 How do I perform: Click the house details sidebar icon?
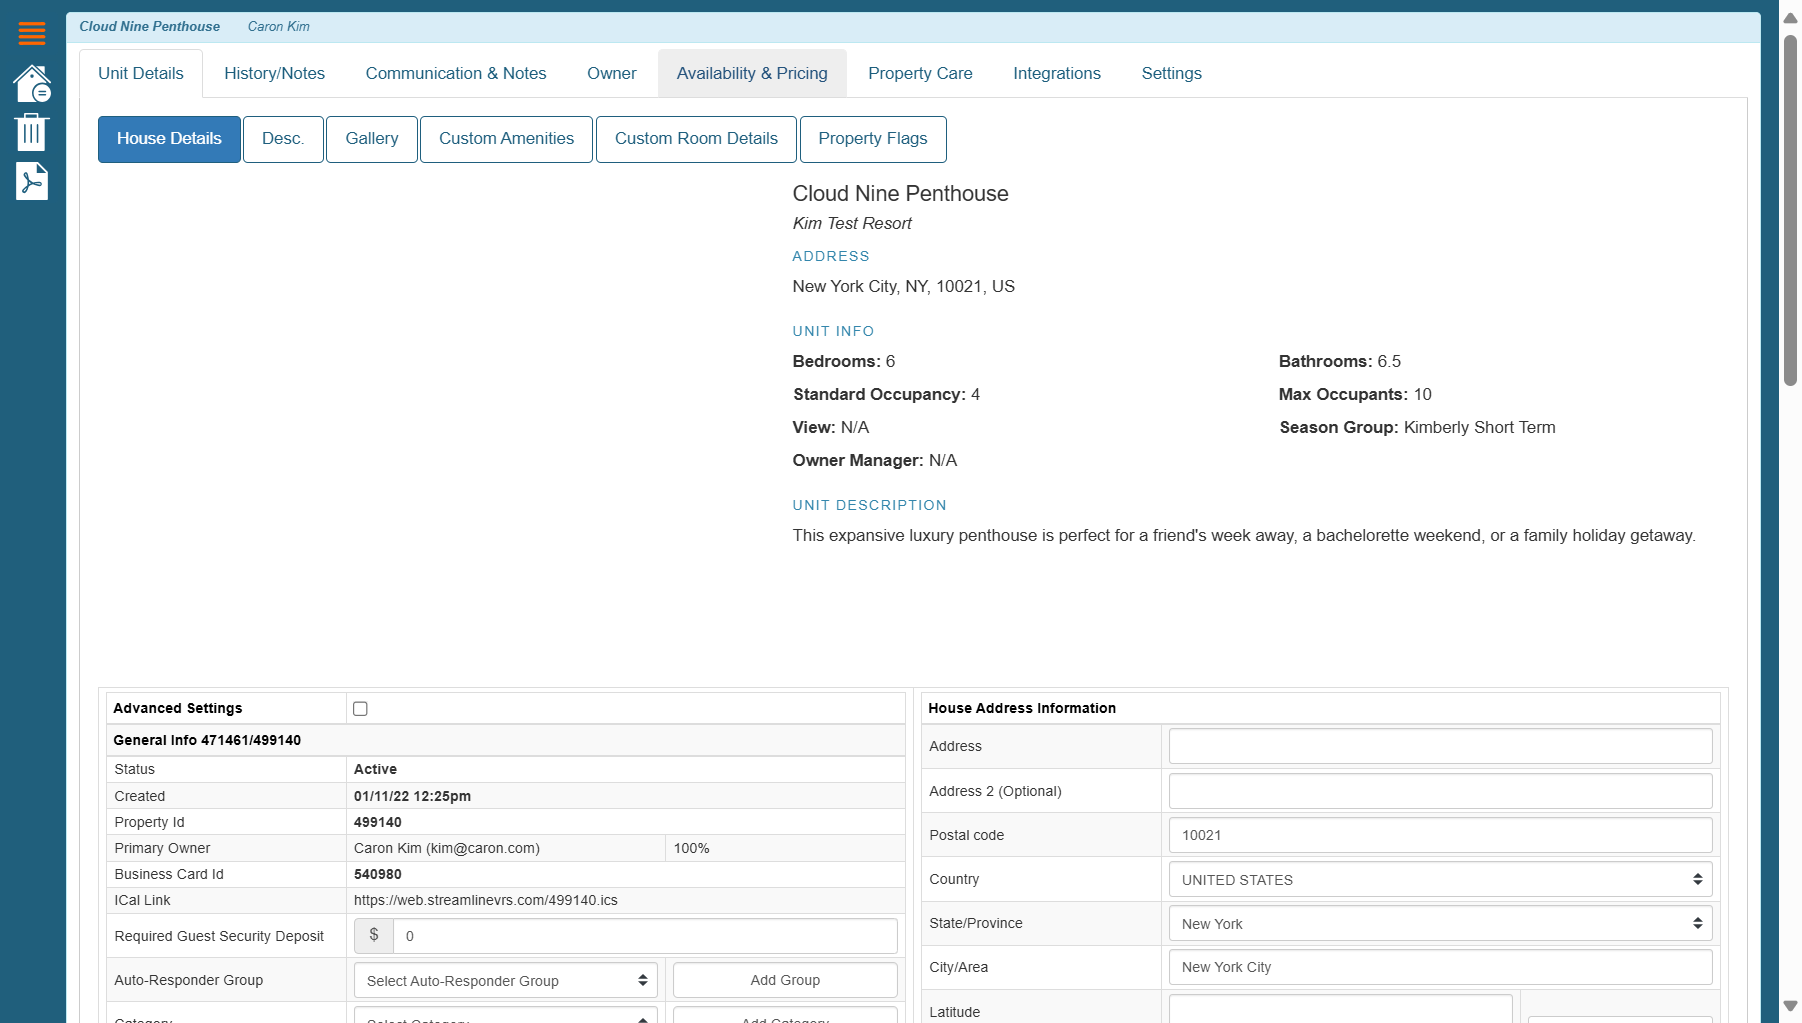32,84
